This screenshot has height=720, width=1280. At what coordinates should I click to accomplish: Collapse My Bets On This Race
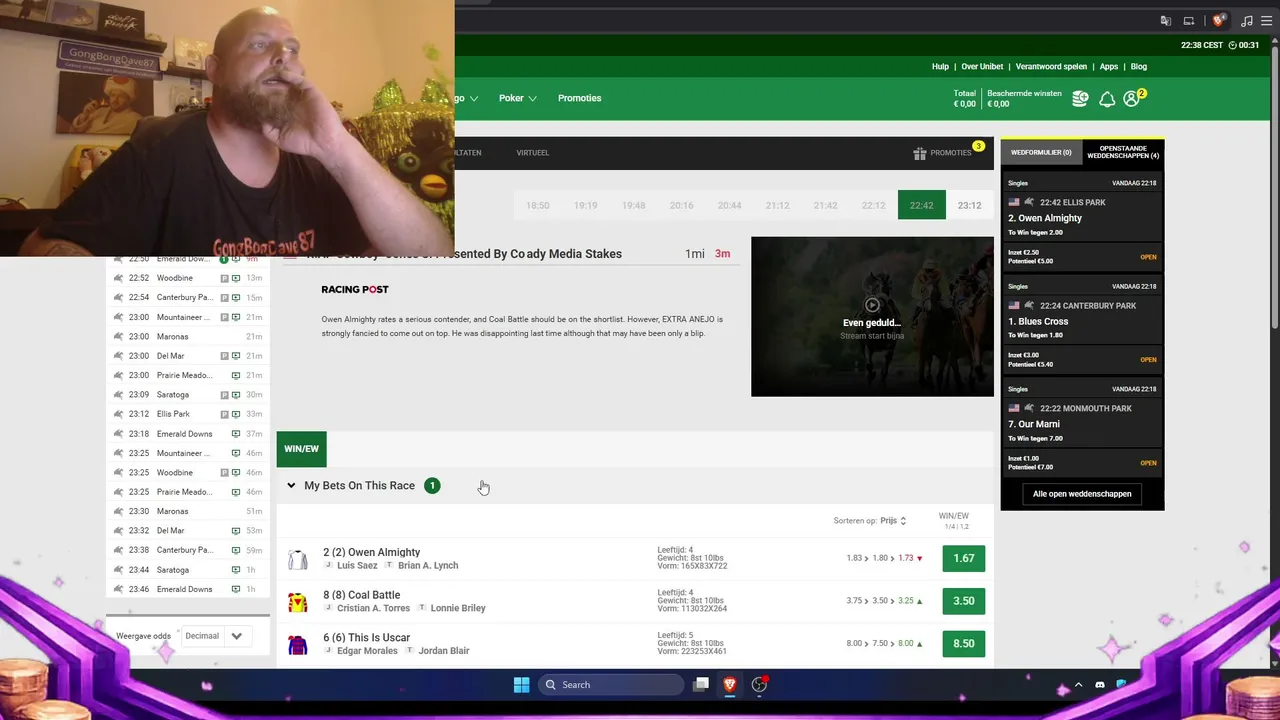coord(291,486)
